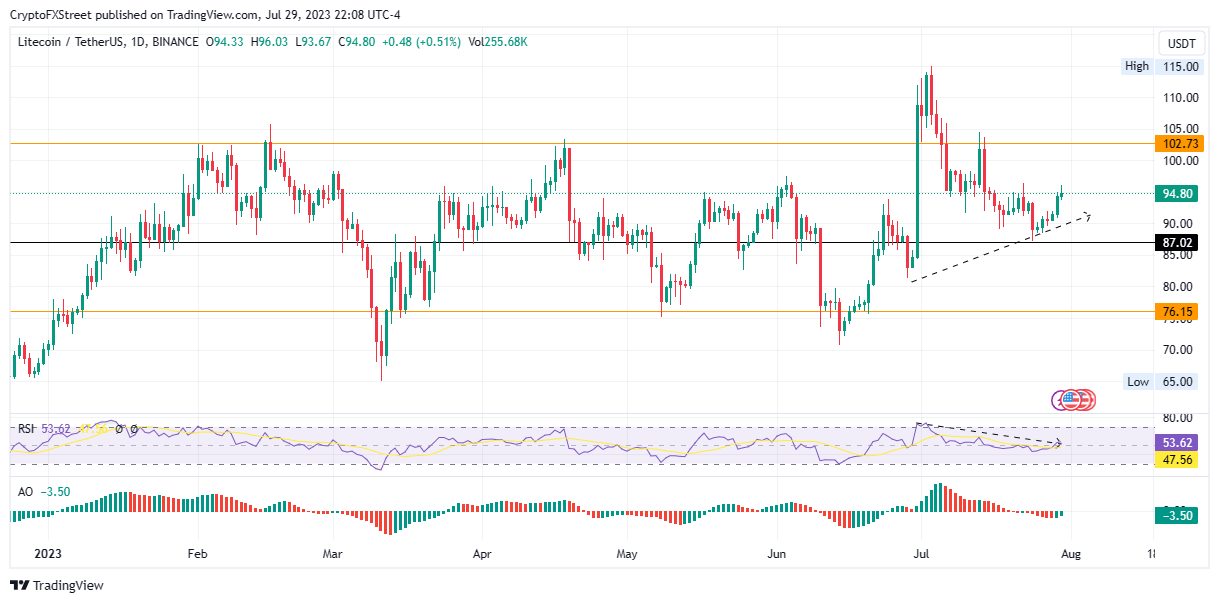The width and height of the screenshot is (1219, 603).
Task: Click the economic event flag icons
Action: pos(1074,400)
